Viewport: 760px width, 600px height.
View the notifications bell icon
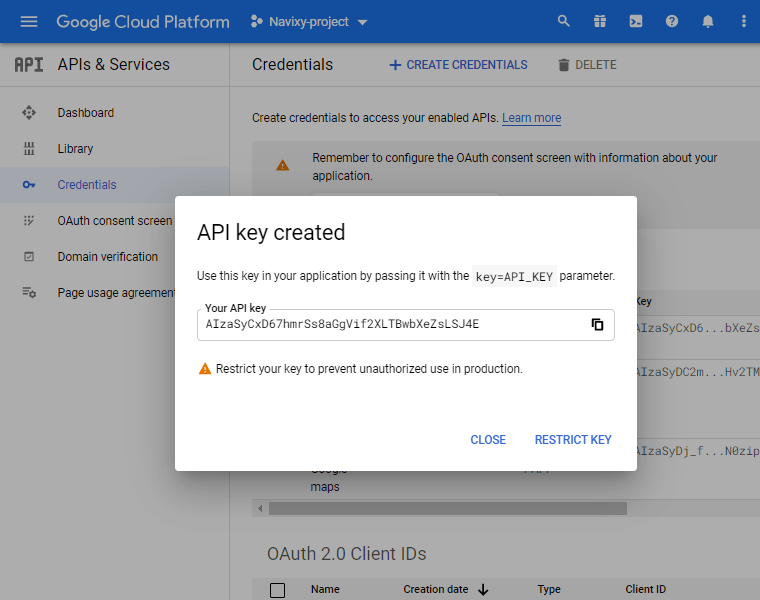708,21
